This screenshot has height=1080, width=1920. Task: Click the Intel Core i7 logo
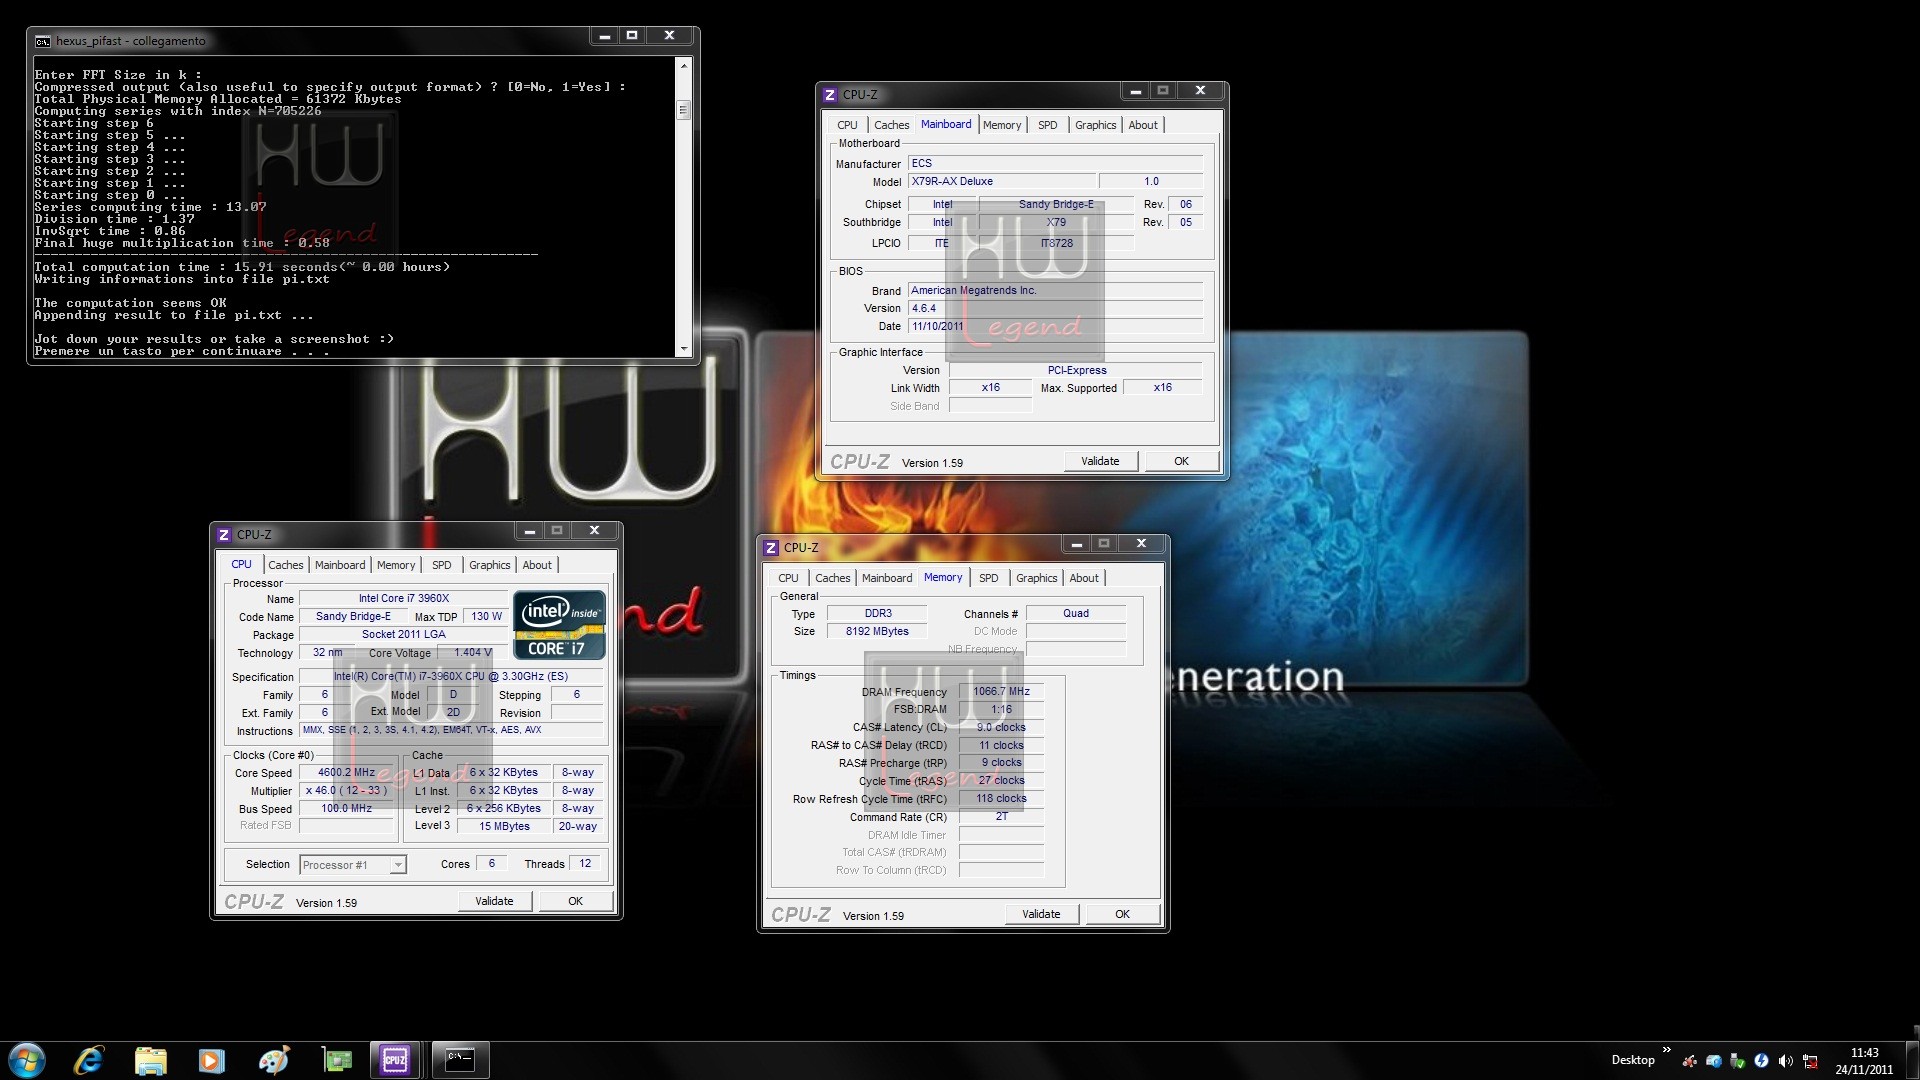click(559, 625)
